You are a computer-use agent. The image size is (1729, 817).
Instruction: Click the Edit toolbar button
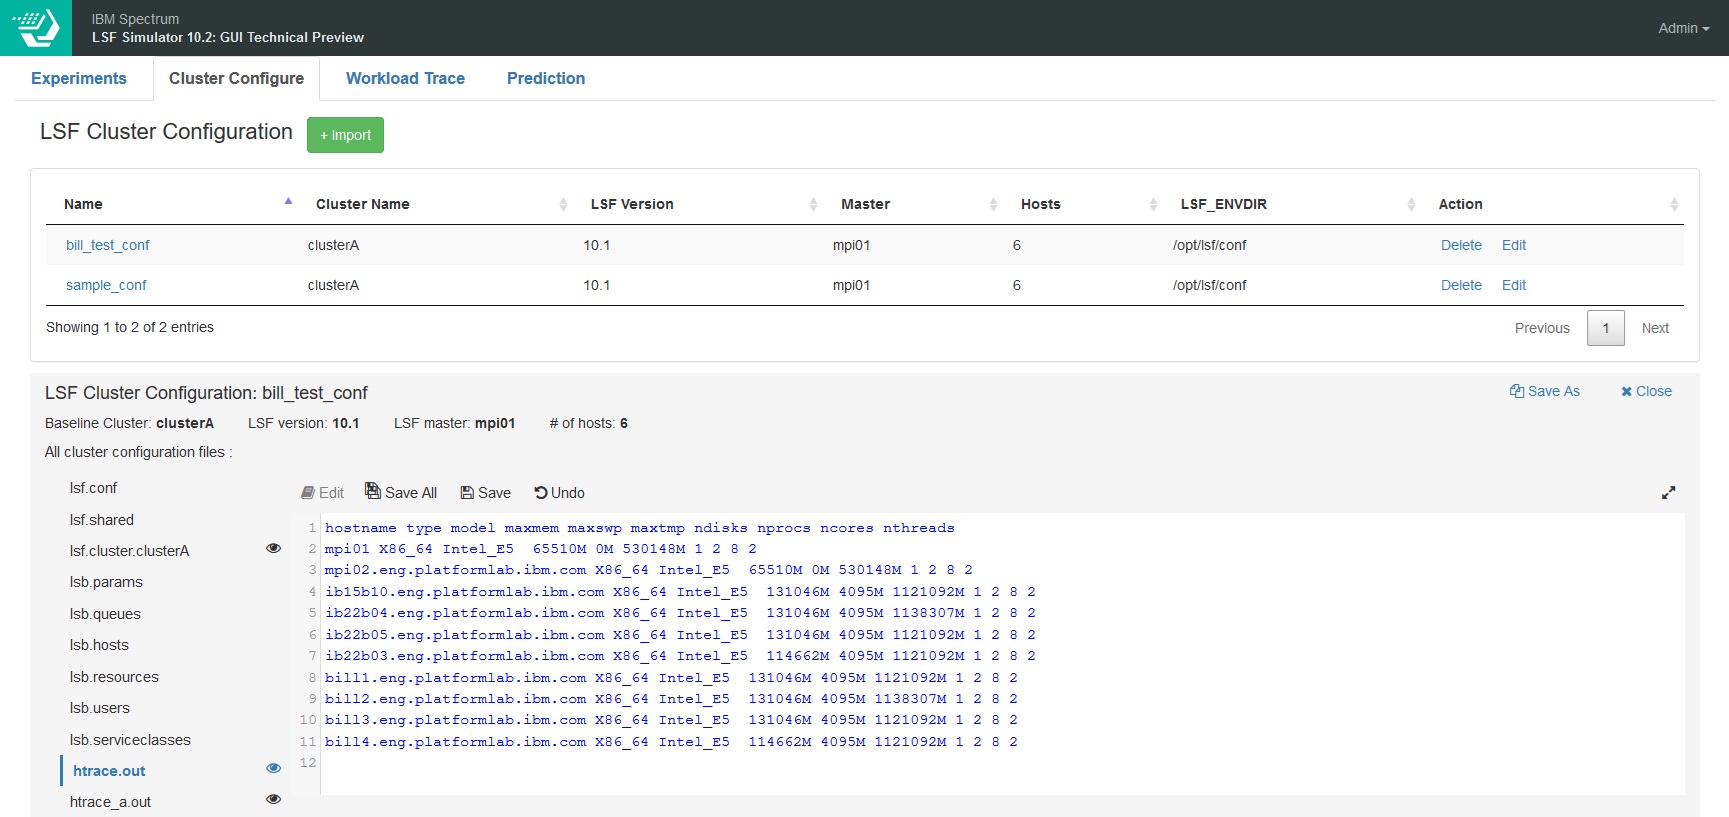tap(322, 493)
